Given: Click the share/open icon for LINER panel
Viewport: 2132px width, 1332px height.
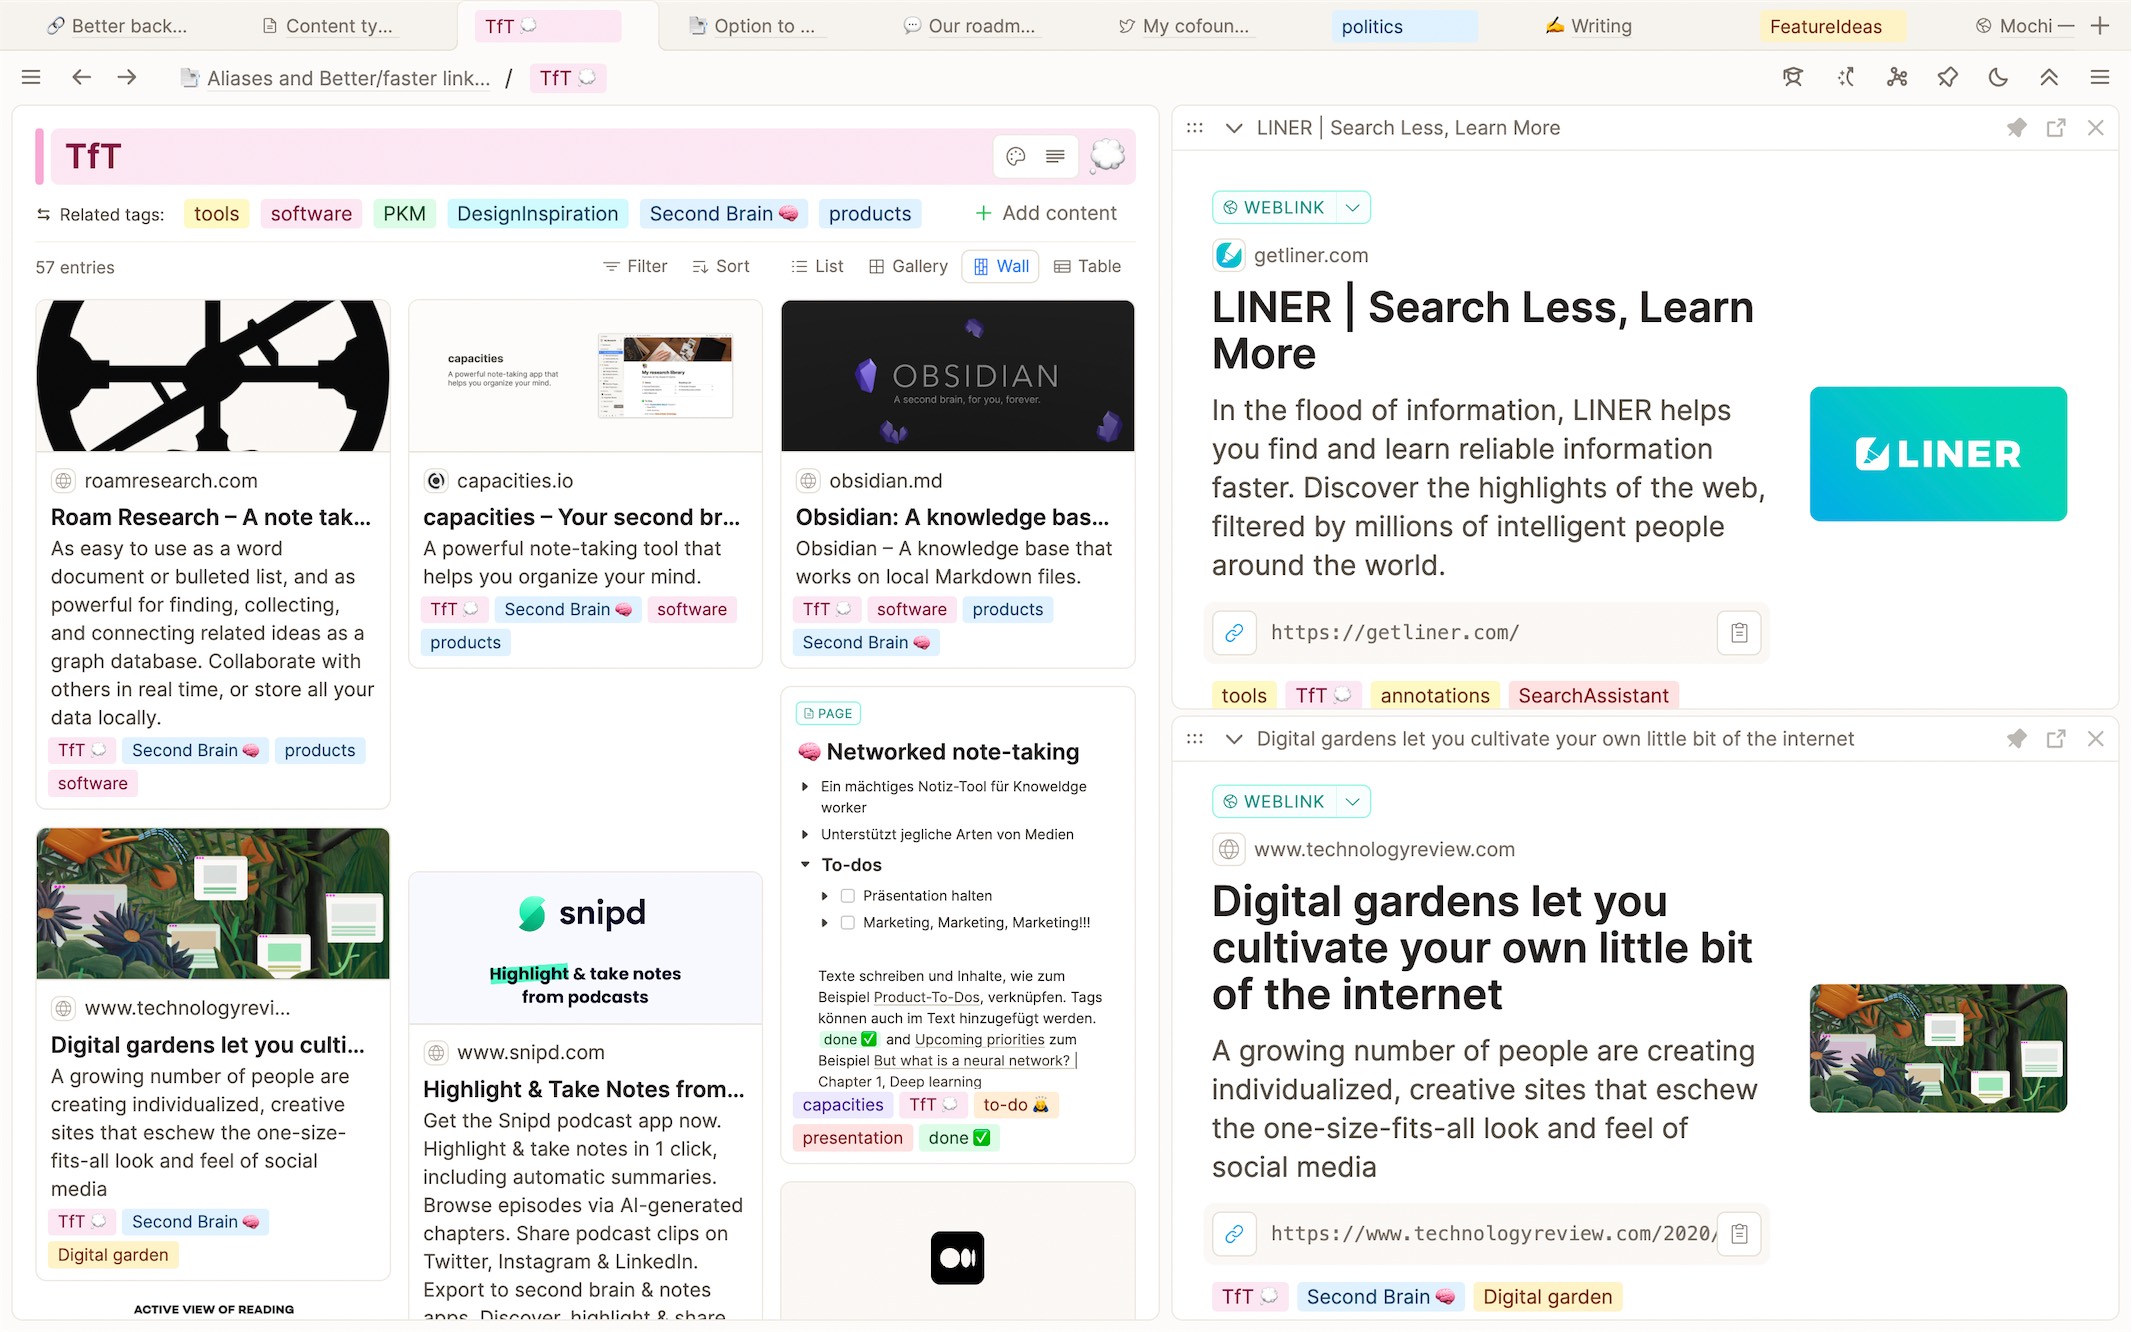Looking at the screenshot, I should [2057, 127].
